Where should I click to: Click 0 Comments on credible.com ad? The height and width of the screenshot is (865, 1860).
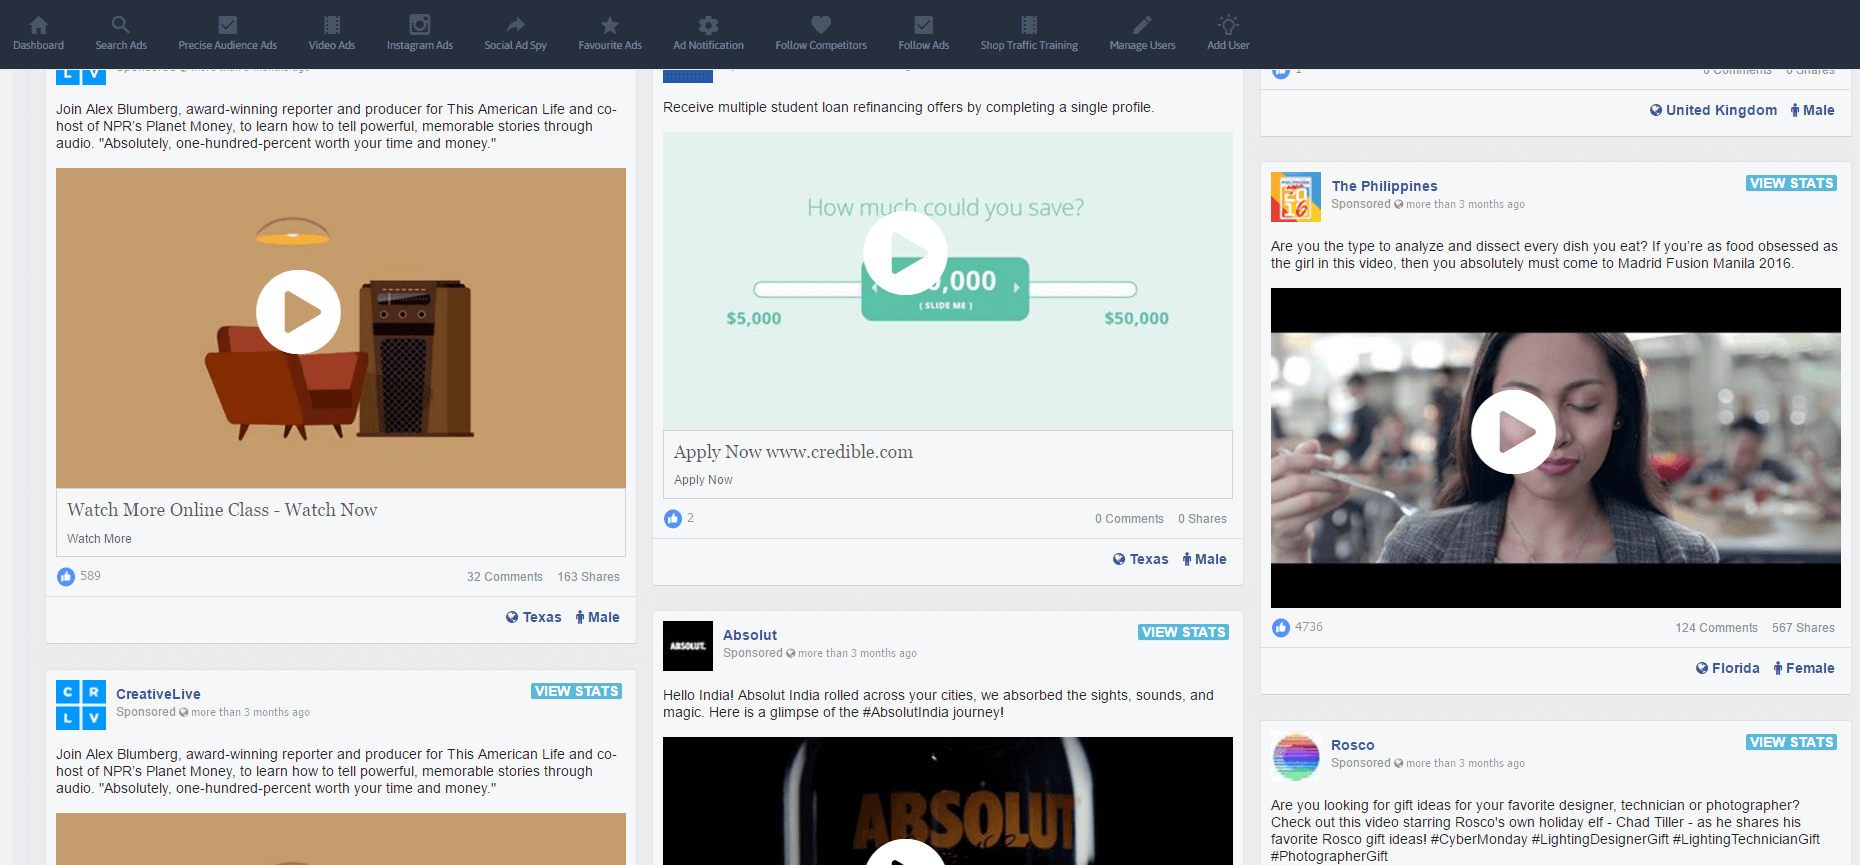click(1129, 519)
